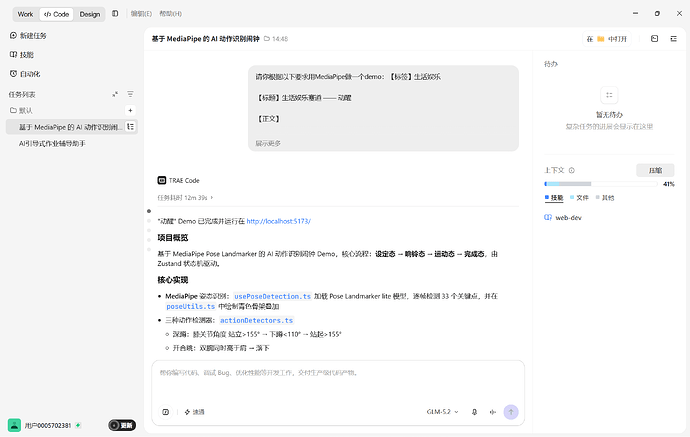This screenshot has width=690, height=437.
Task: Send the message with the arrow button
Action: [511, 412]
